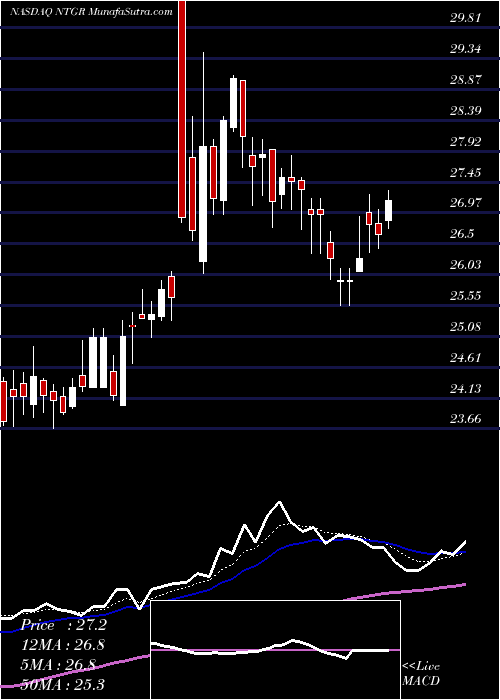Click the 27.45 price axis label
Screen dimensions: 500x700
(x=466, y=173)
